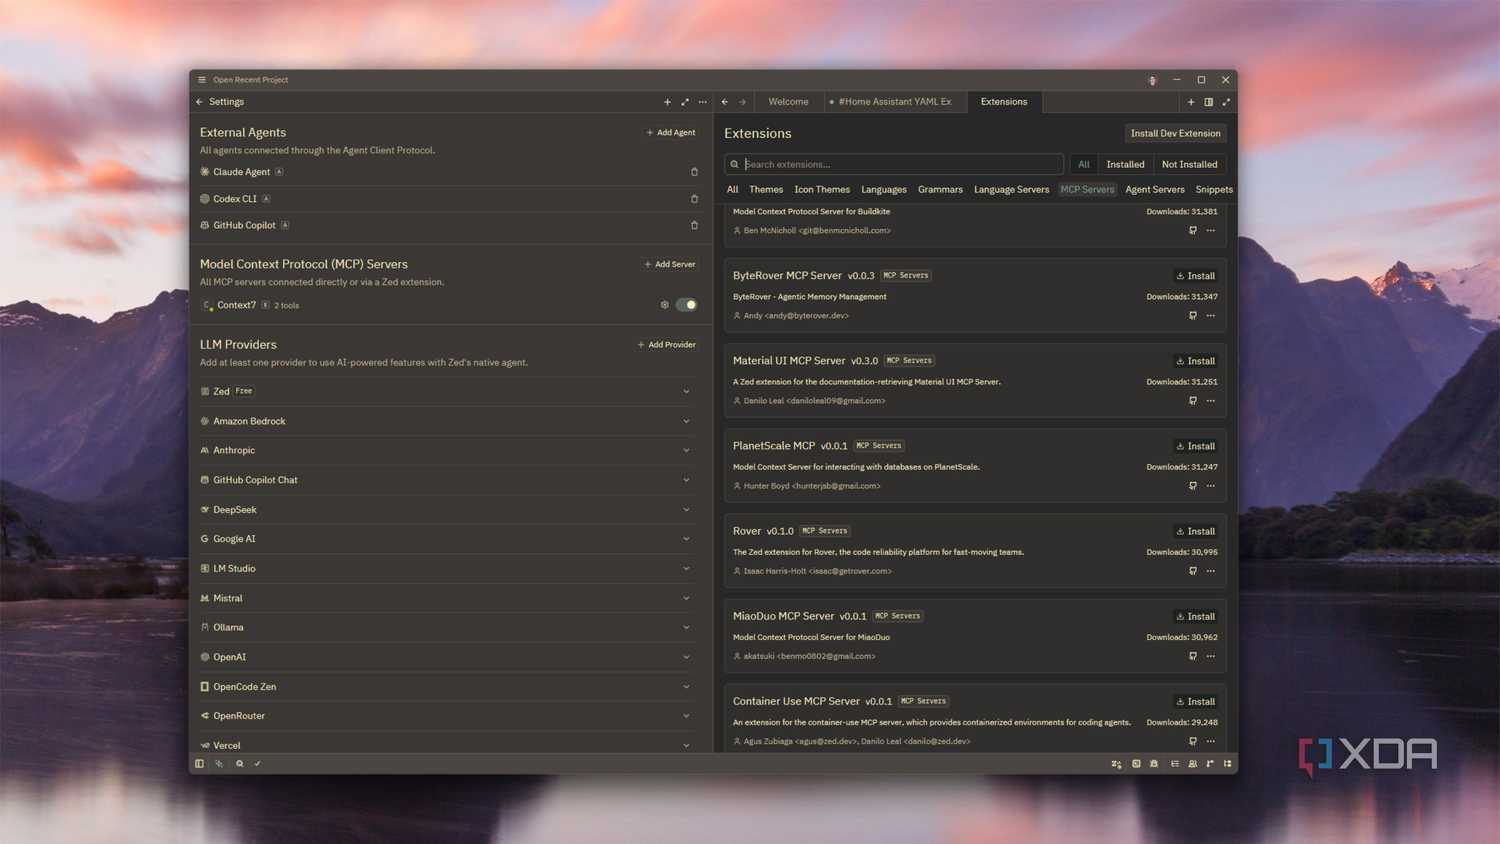Open the user avatar menu in title bar
Screen dimensions: 1500x844
(x=1152, y=80)
